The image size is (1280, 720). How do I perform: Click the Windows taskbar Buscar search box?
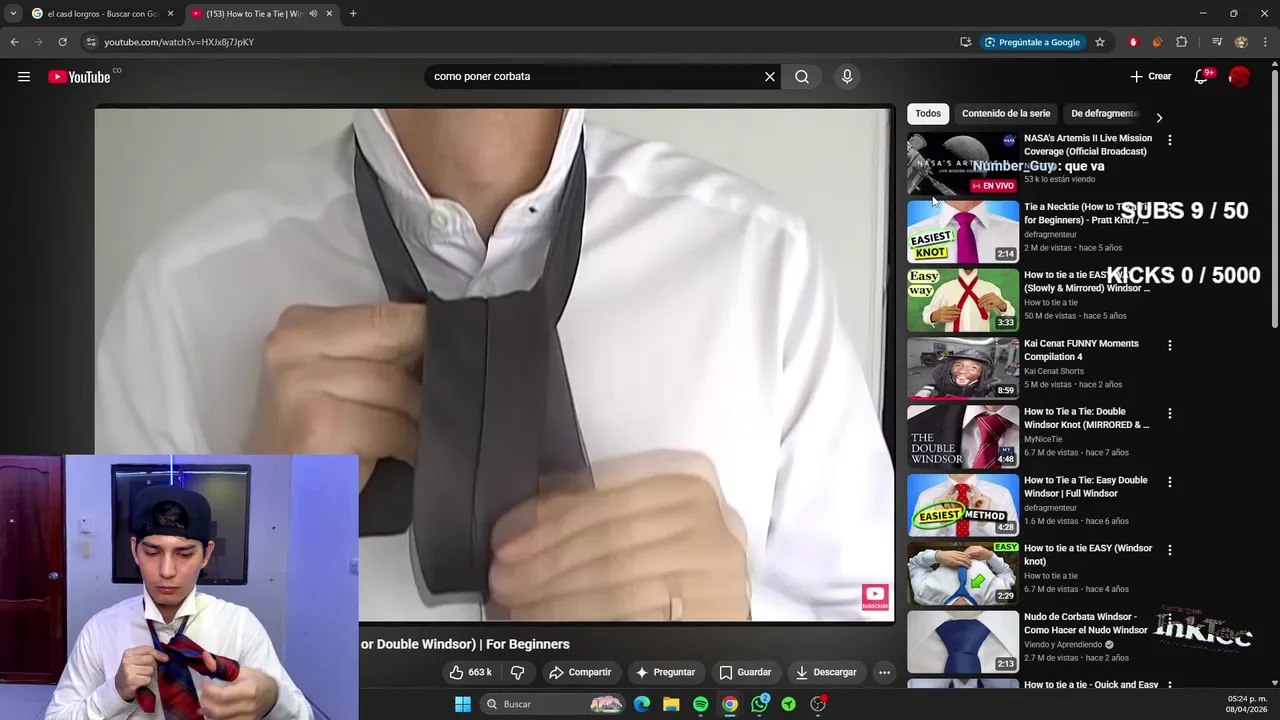pyautogui.click(x=553, y=704)
